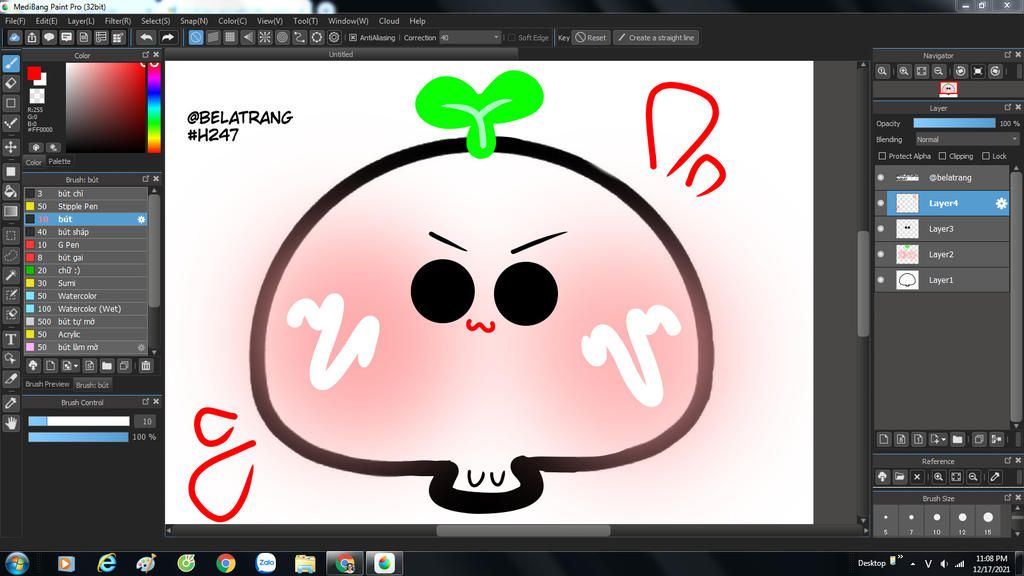Screen dimensions: 1024x576
Task: Click the Navigator zoom out icon
Action: (938, 71)
